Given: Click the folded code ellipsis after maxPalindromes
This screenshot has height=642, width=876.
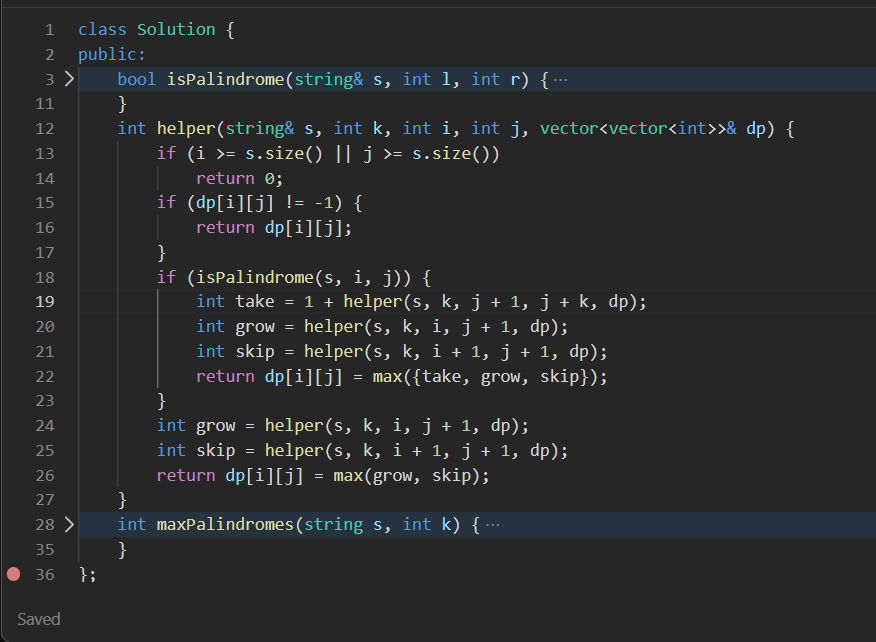Looking at the screenshot, I should (x=492, y=525).
